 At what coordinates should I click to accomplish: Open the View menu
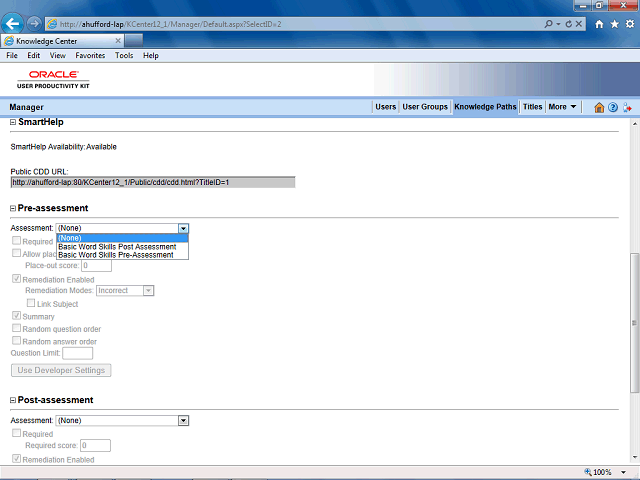coord(58,56)
